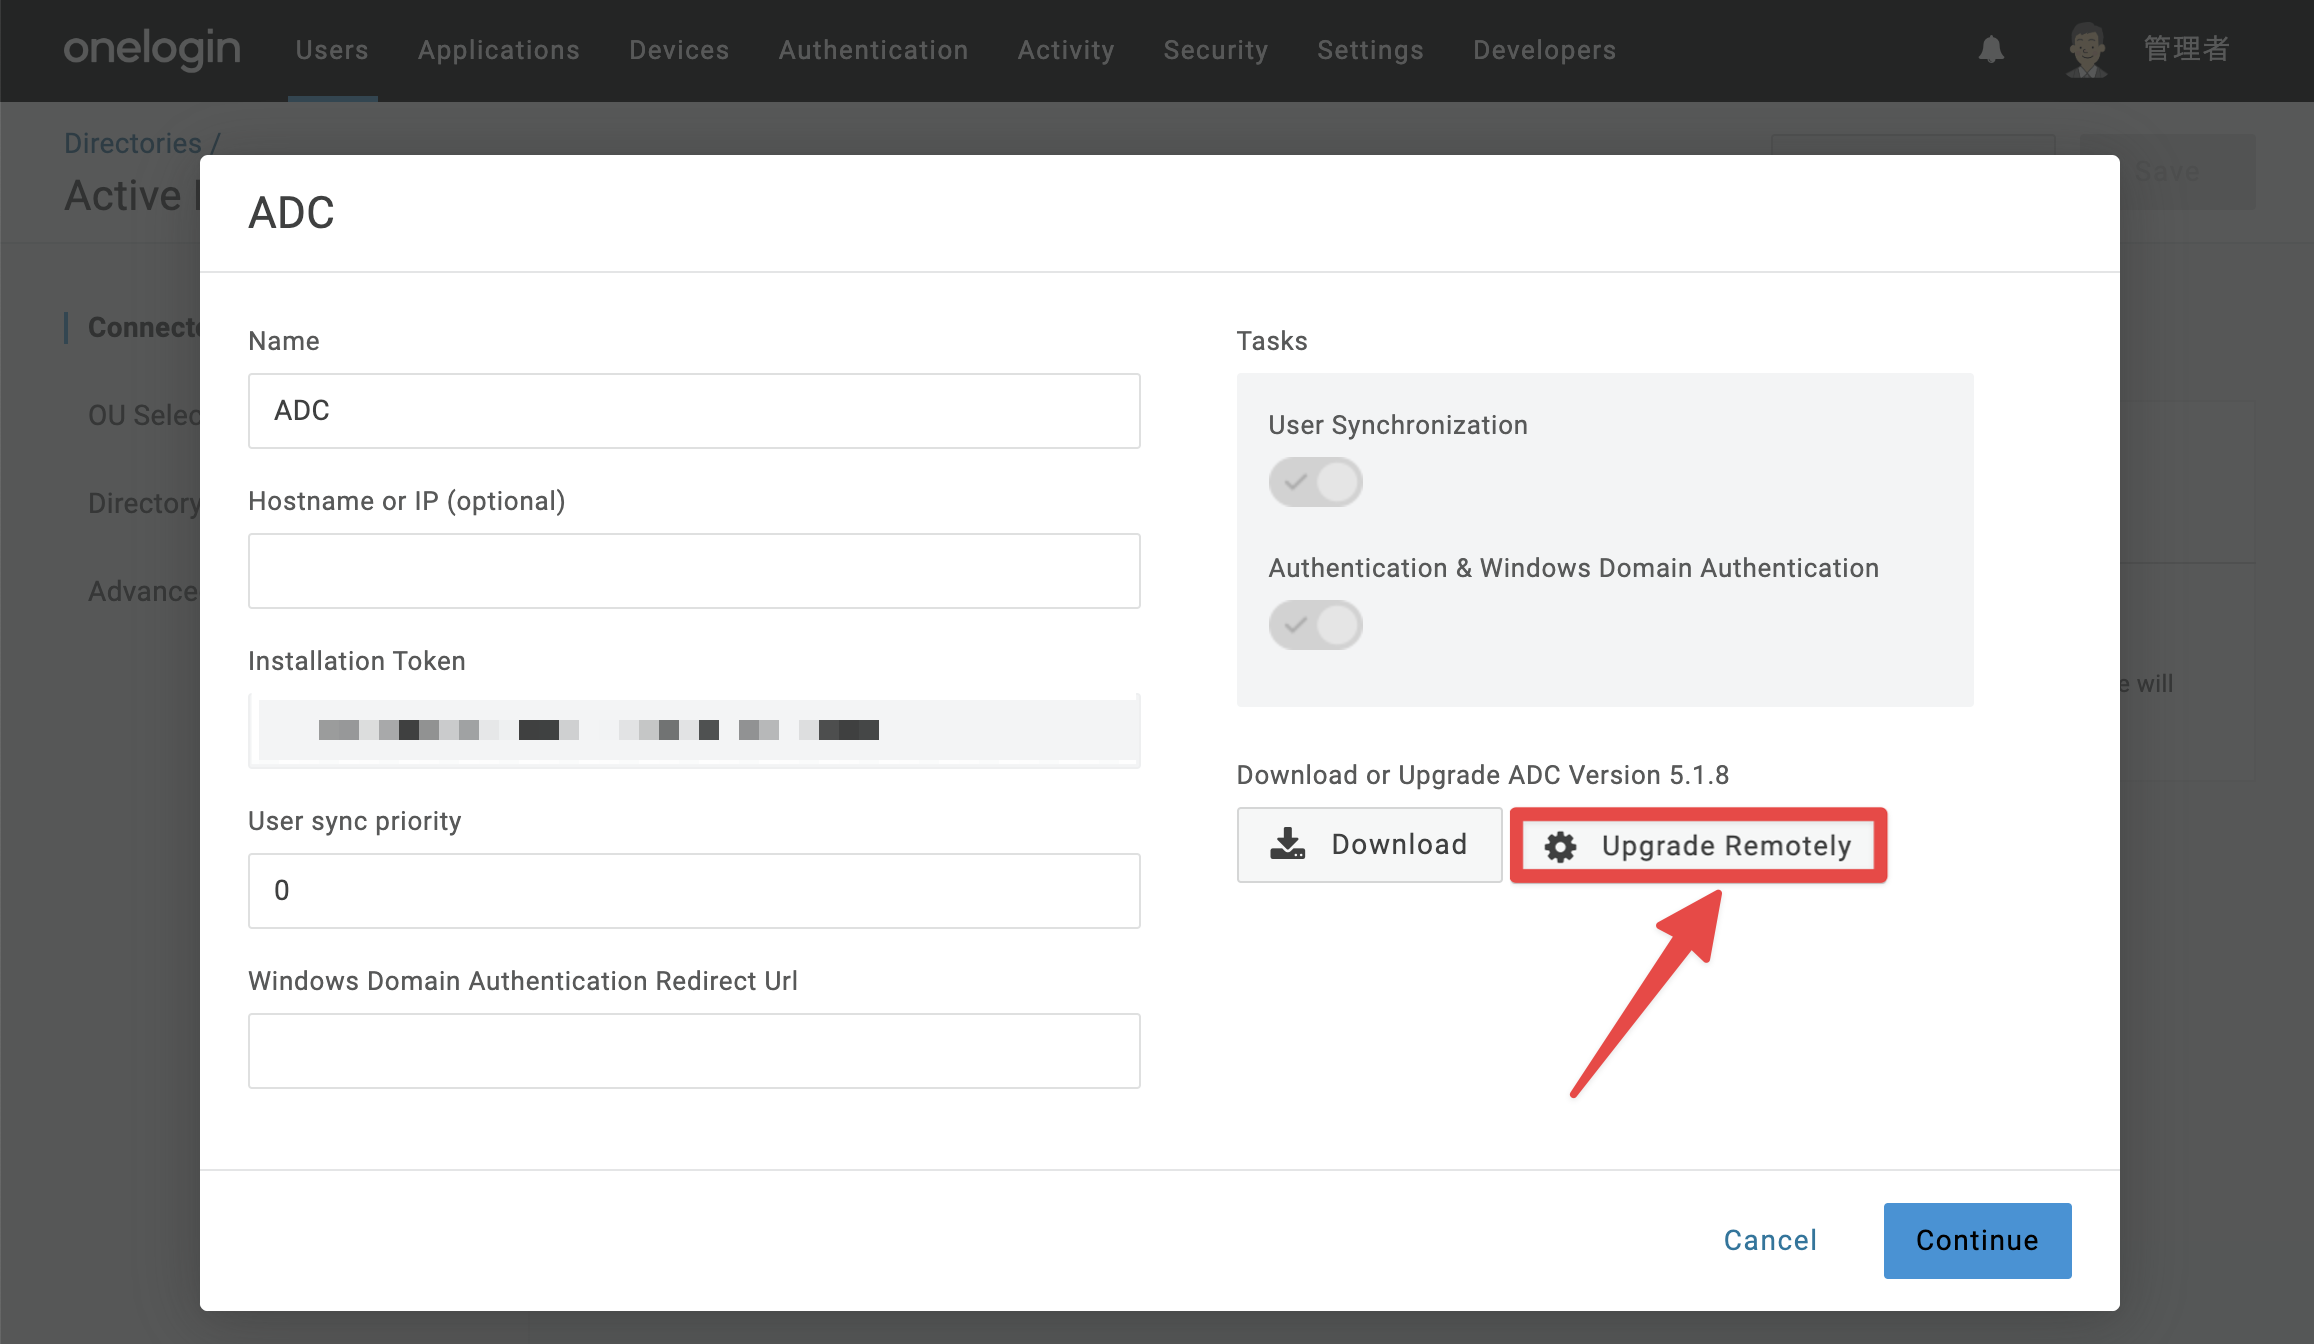Click Windows Domain Authentication Redirect Url field
The image size is (2314, 1344).
pyautogui.click(x=694, y=1051)
